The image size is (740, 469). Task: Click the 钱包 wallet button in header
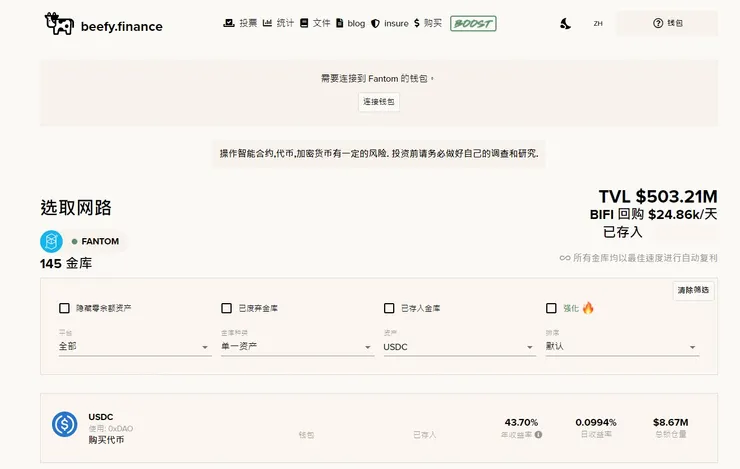[x=667, y=23]
